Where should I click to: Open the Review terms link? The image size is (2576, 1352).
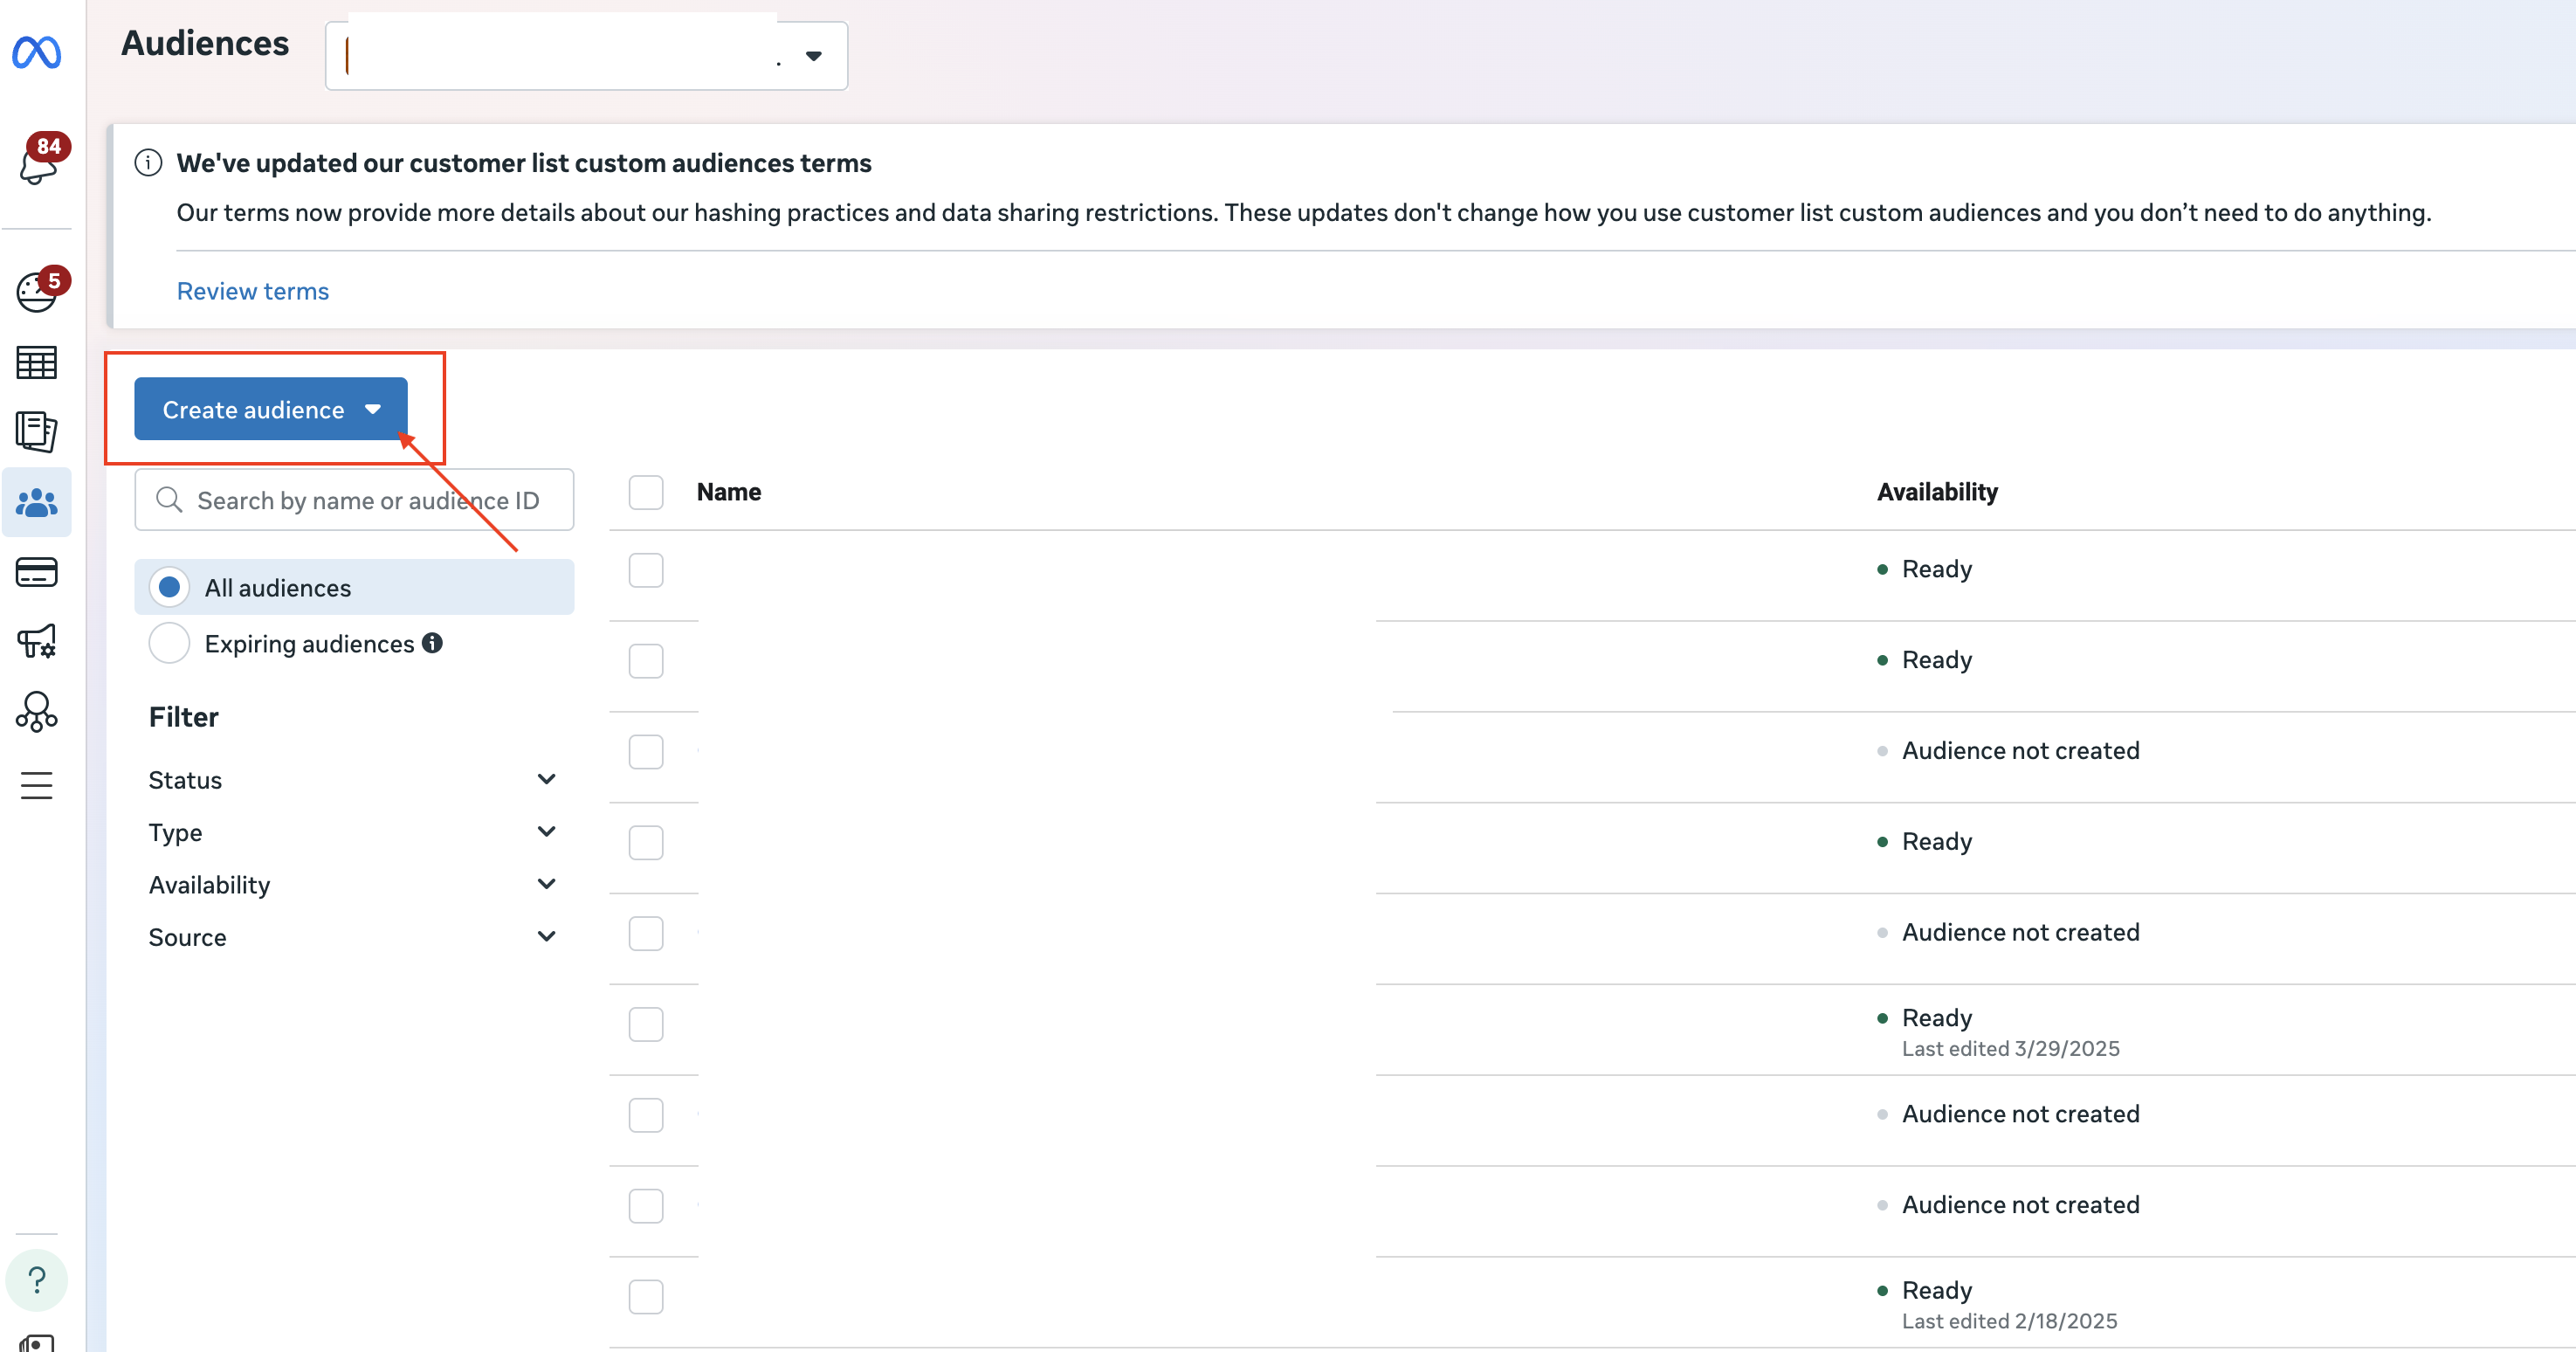click(x=253, y=291)
